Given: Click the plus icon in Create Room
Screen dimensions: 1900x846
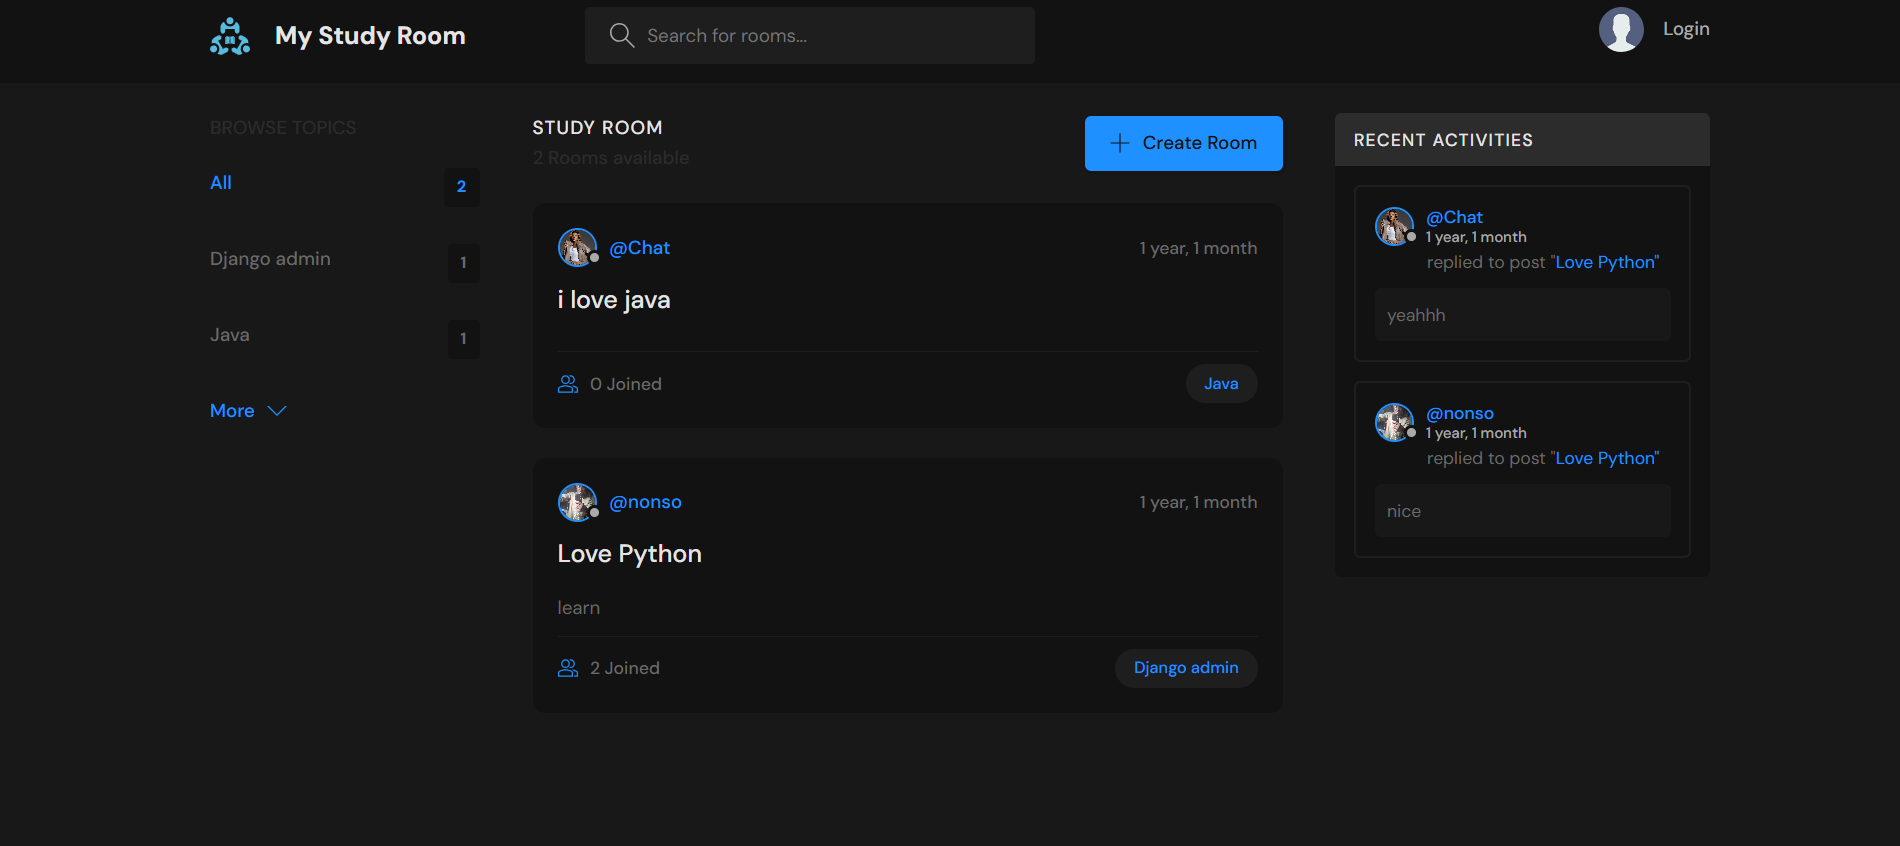Looking at the screenshot, I should pos(1120,143).
